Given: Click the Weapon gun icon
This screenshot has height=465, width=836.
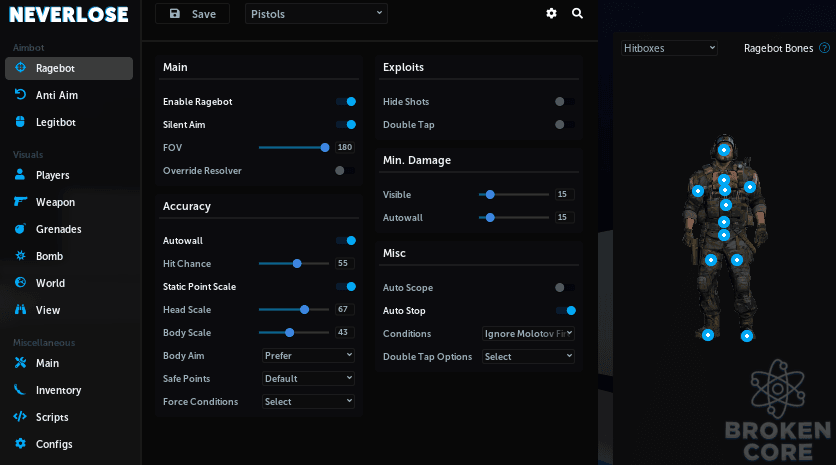Looking at the screenshot, I should click(20, 202).
